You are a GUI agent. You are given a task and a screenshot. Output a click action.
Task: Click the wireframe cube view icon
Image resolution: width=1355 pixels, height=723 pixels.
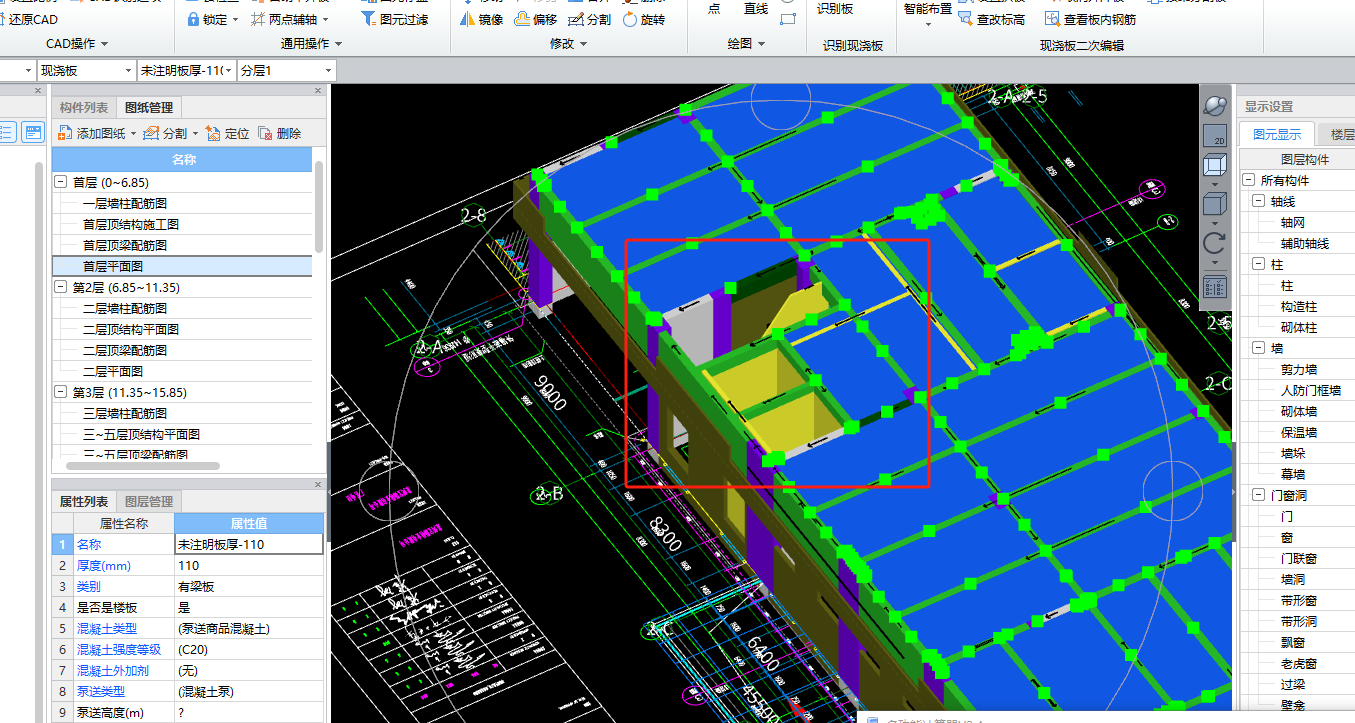[1214, 165]
